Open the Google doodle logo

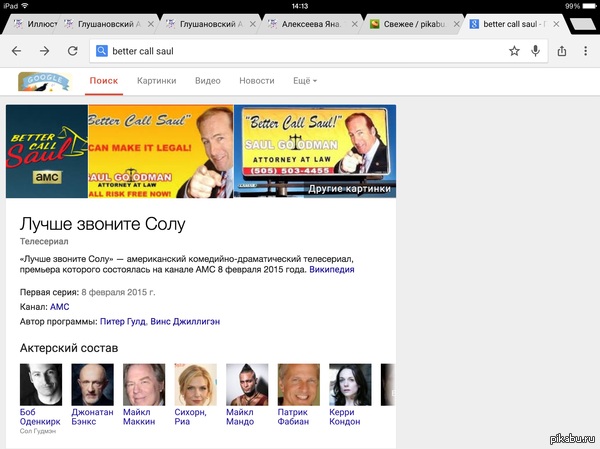pos(44,82)
